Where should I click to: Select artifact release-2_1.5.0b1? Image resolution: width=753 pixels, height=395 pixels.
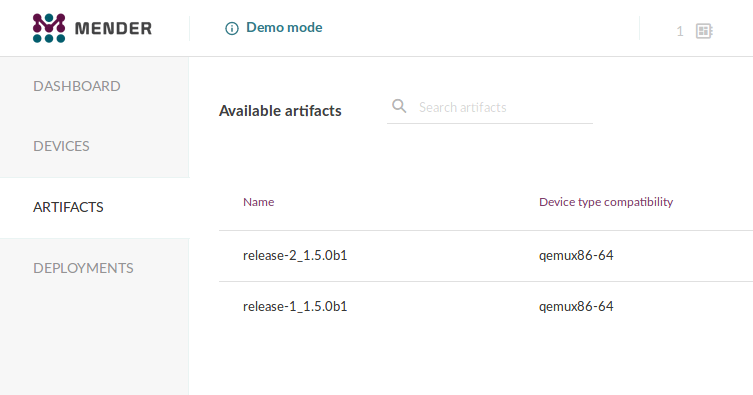(x=295, y=255)
